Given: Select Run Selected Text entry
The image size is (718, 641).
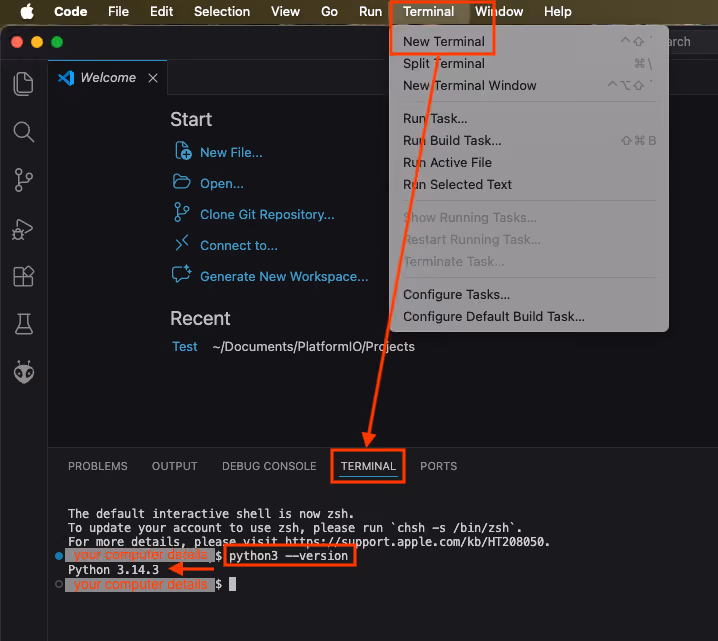Looking at the screenshot, I should pyautogui.click(x=528, y=185).
